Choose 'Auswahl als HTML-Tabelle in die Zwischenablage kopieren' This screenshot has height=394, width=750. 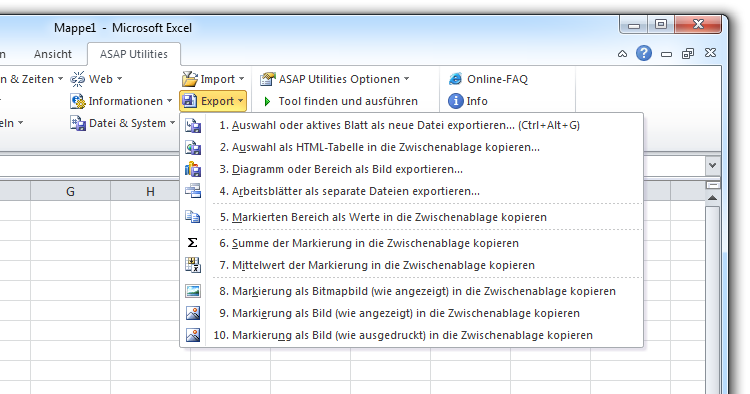tap(412, 147)
